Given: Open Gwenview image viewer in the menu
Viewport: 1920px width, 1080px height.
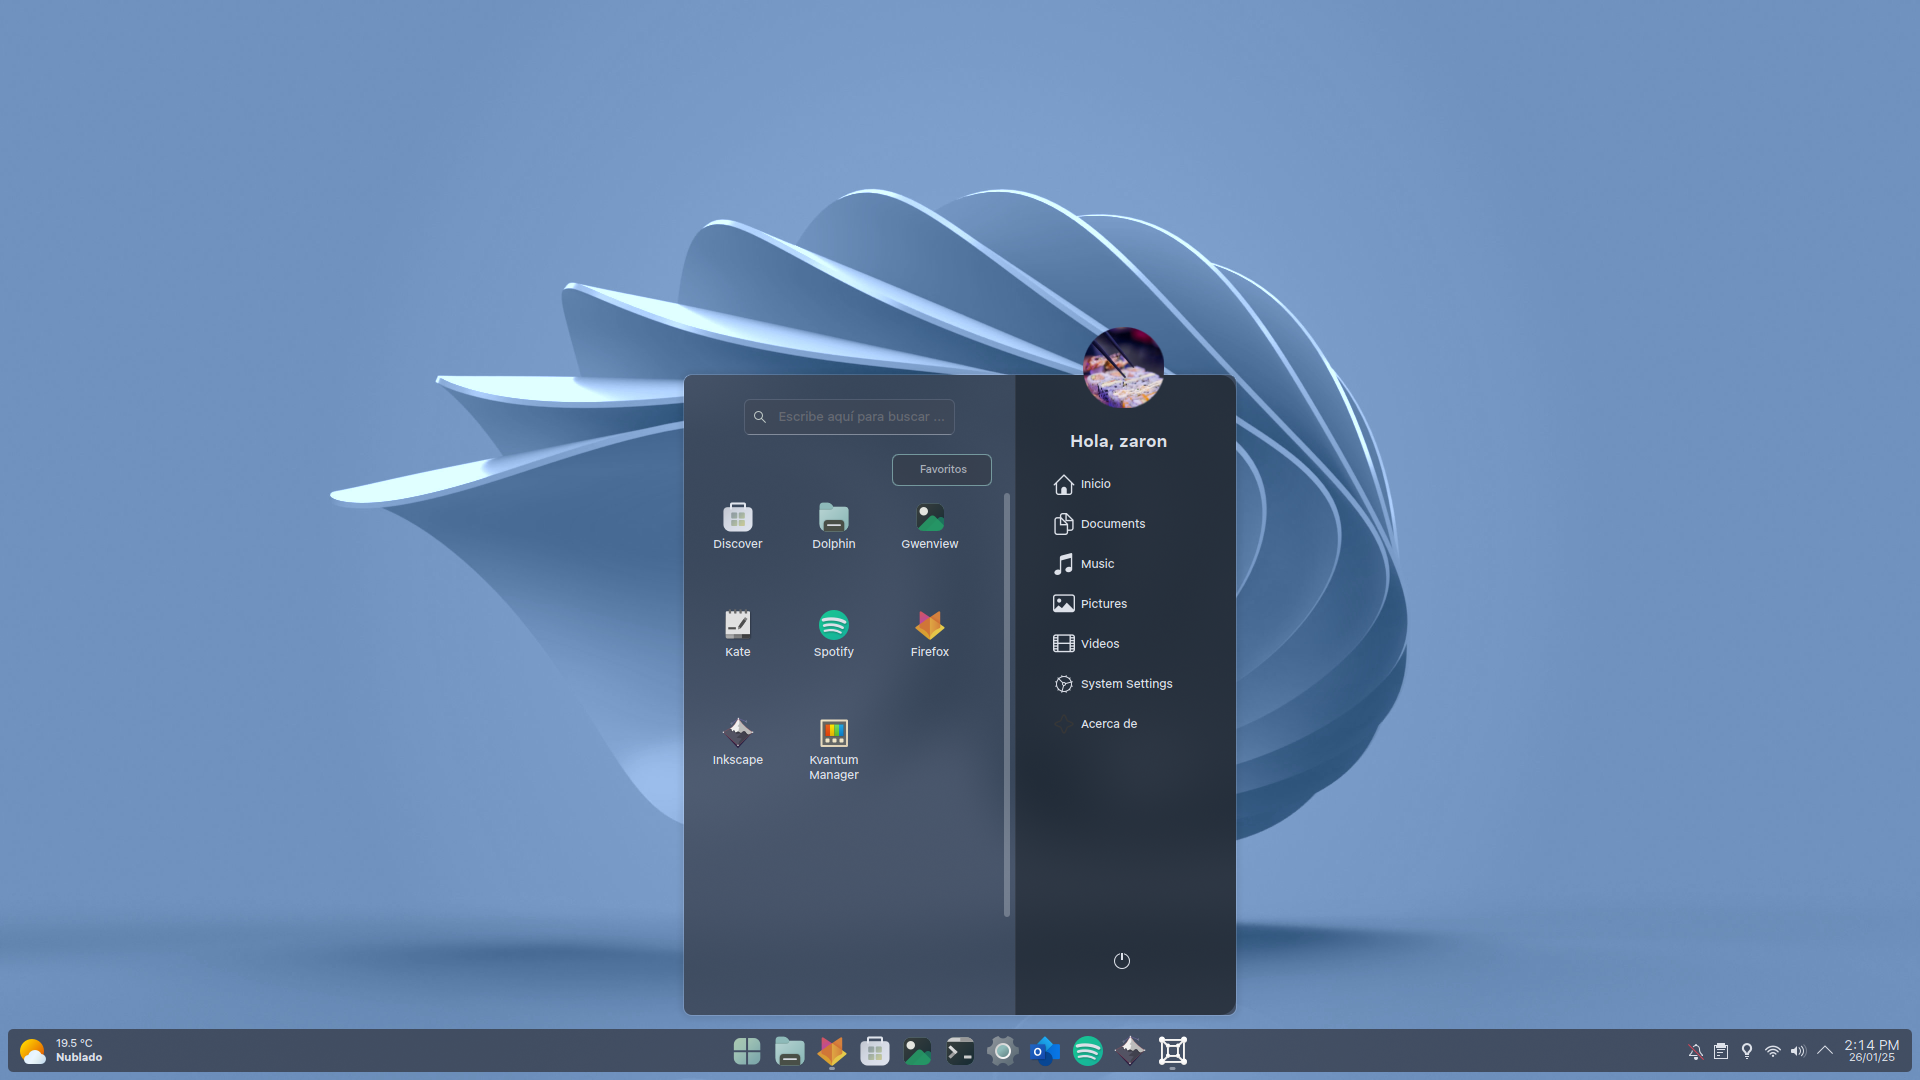Looking at the screenshot, I should (x=929, y=526).
